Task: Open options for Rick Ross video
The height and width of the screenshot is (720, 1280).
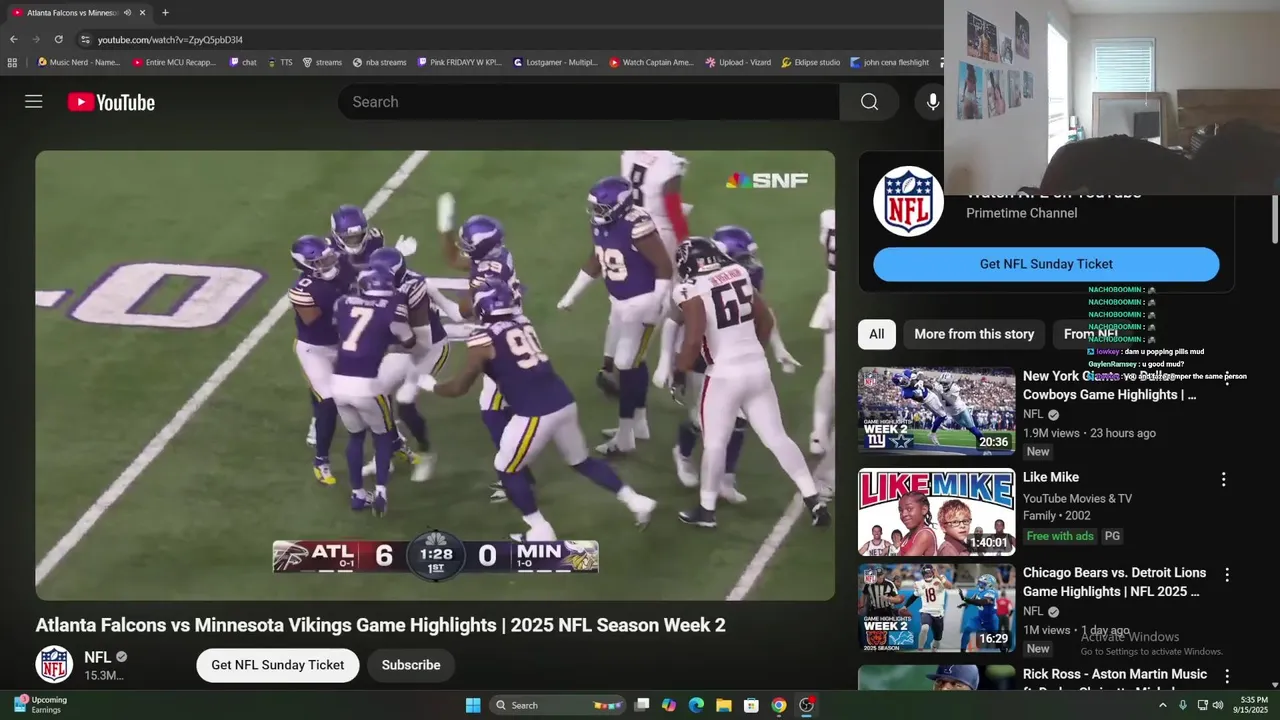Action: [1226, 677]
